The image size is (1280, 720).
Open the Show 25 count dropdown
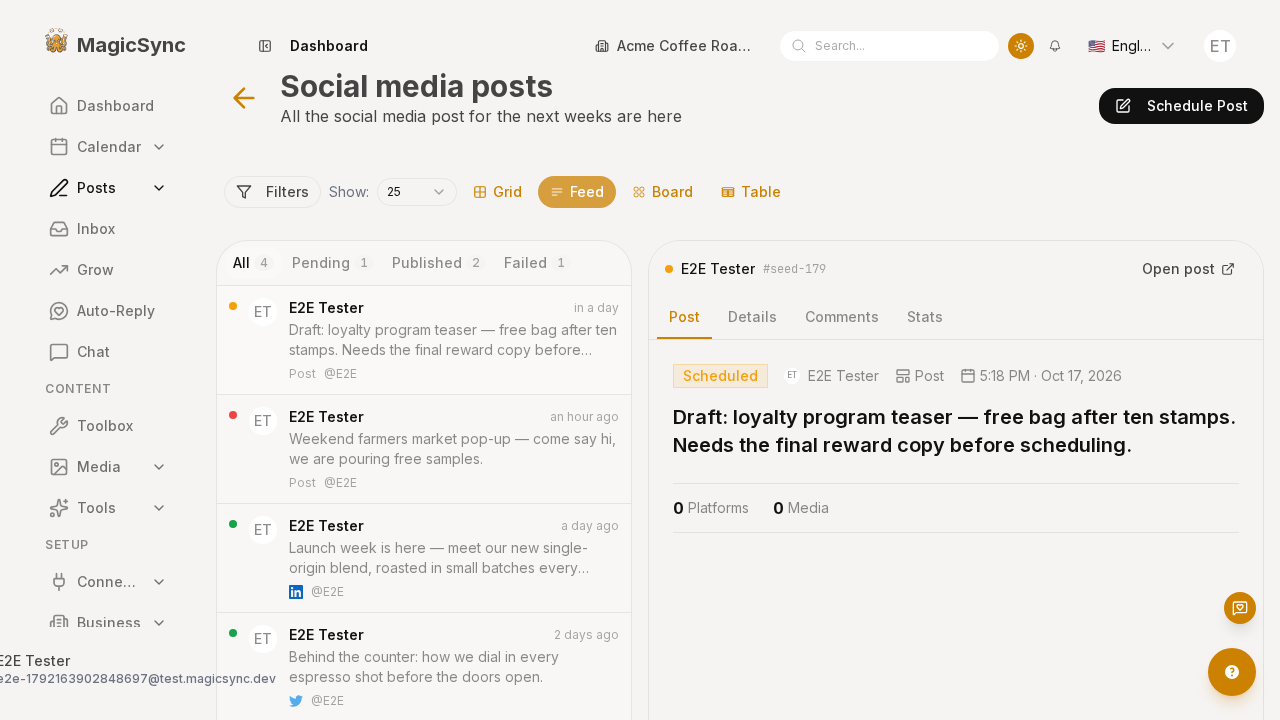click(417, 192)
